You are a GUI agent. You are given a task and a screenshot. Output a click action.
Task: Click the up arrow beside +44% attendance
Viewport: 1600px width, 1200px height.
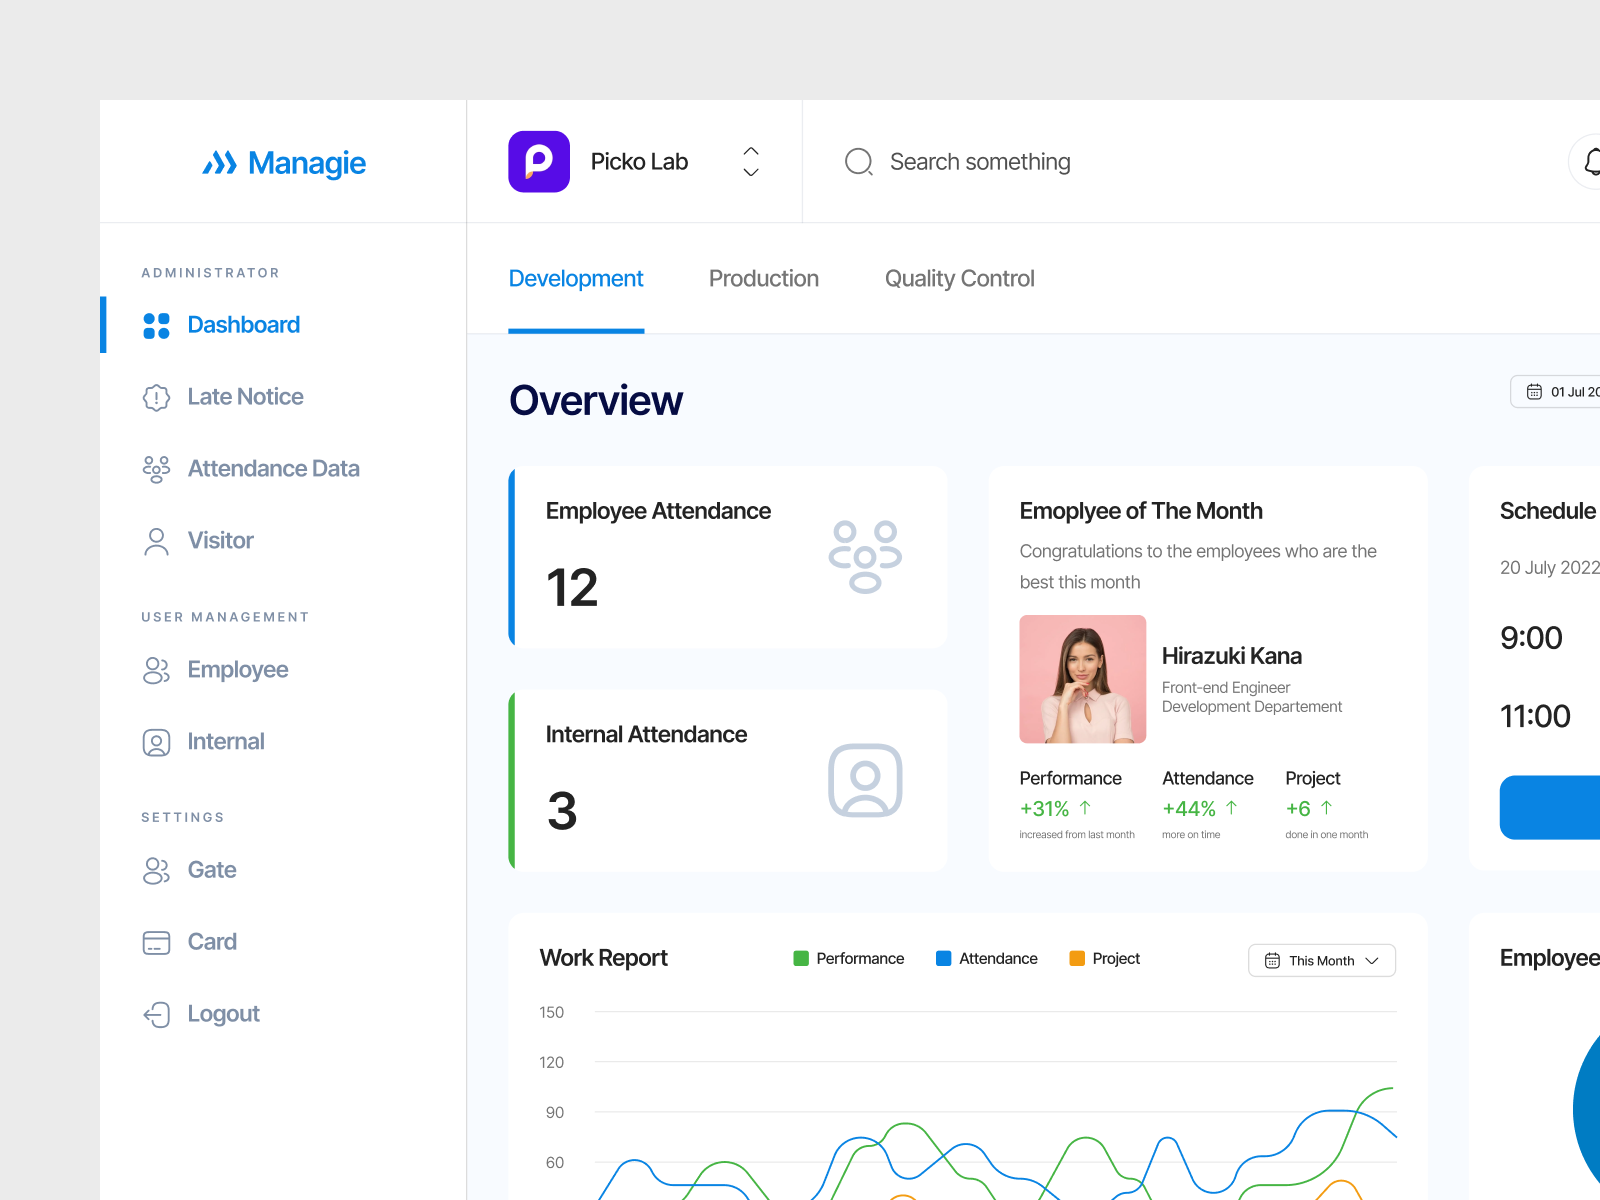point(1231,807)
